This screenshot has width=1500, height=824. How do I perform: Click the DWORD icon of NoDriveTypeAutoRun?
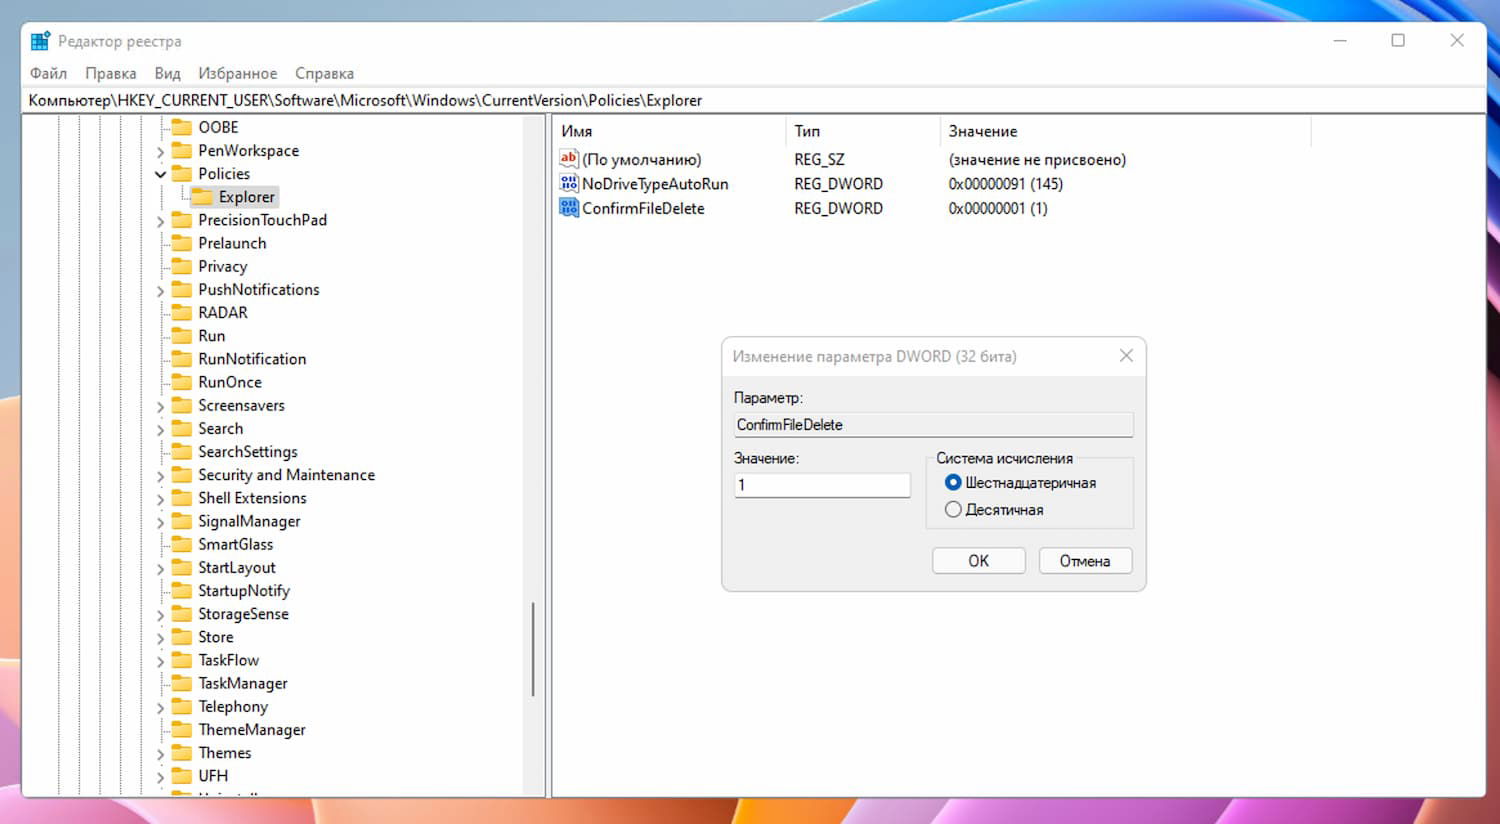tap(569, 183)
